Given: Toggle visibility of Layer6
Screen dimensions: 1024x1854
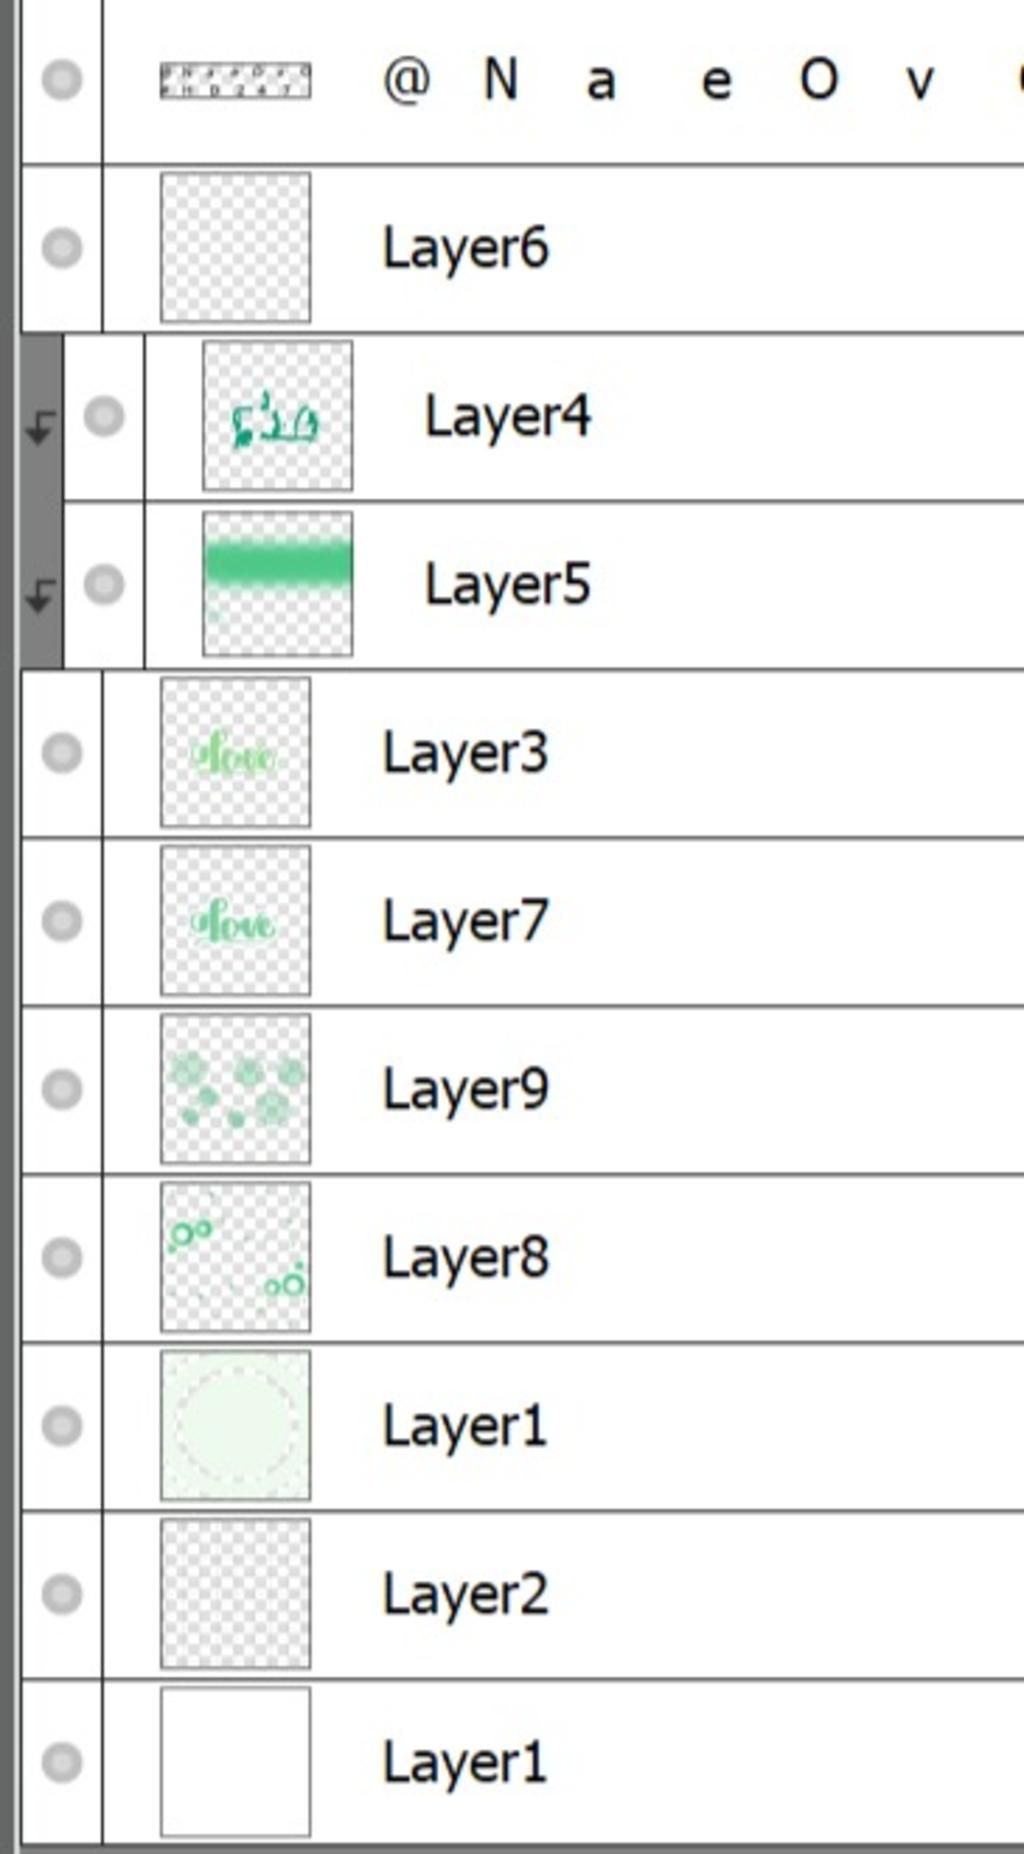Looking at the screenshot, I should point(62,247).
